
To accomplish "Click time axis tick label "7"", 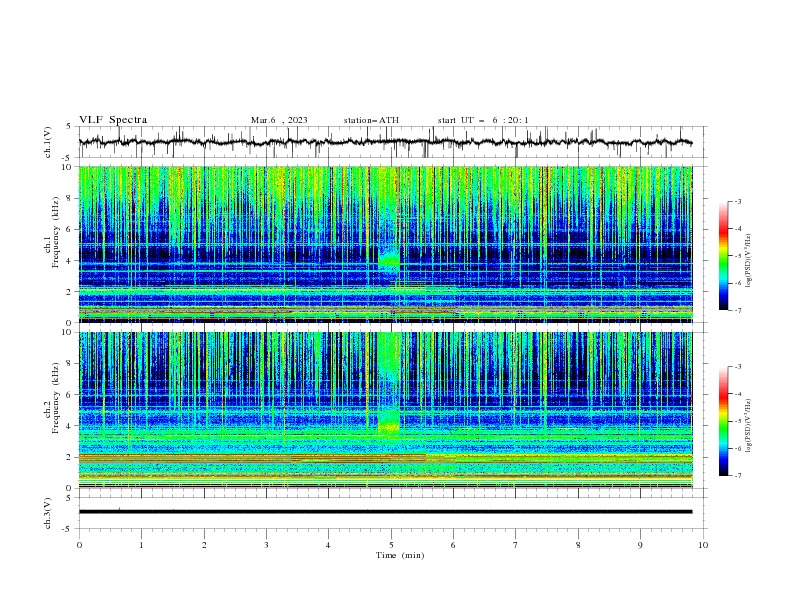I will pos(516,545).
